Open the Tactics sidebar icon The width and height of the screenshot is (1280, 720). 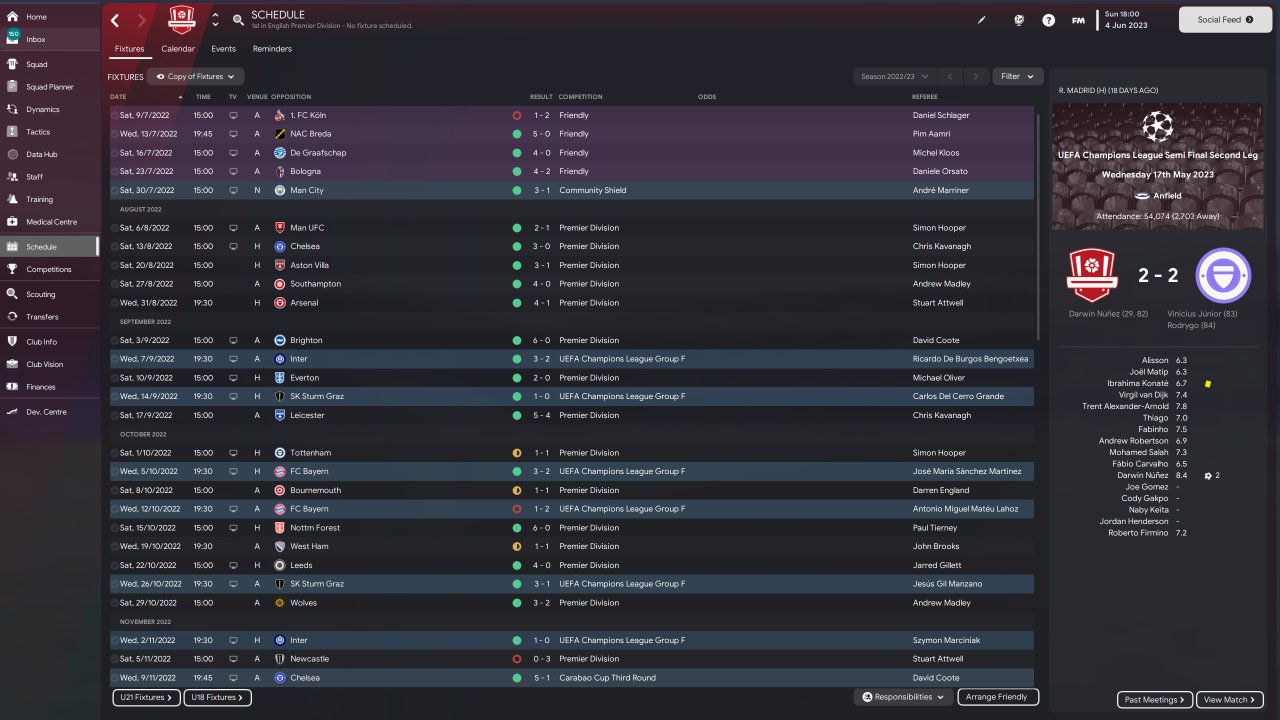(12, 132)
